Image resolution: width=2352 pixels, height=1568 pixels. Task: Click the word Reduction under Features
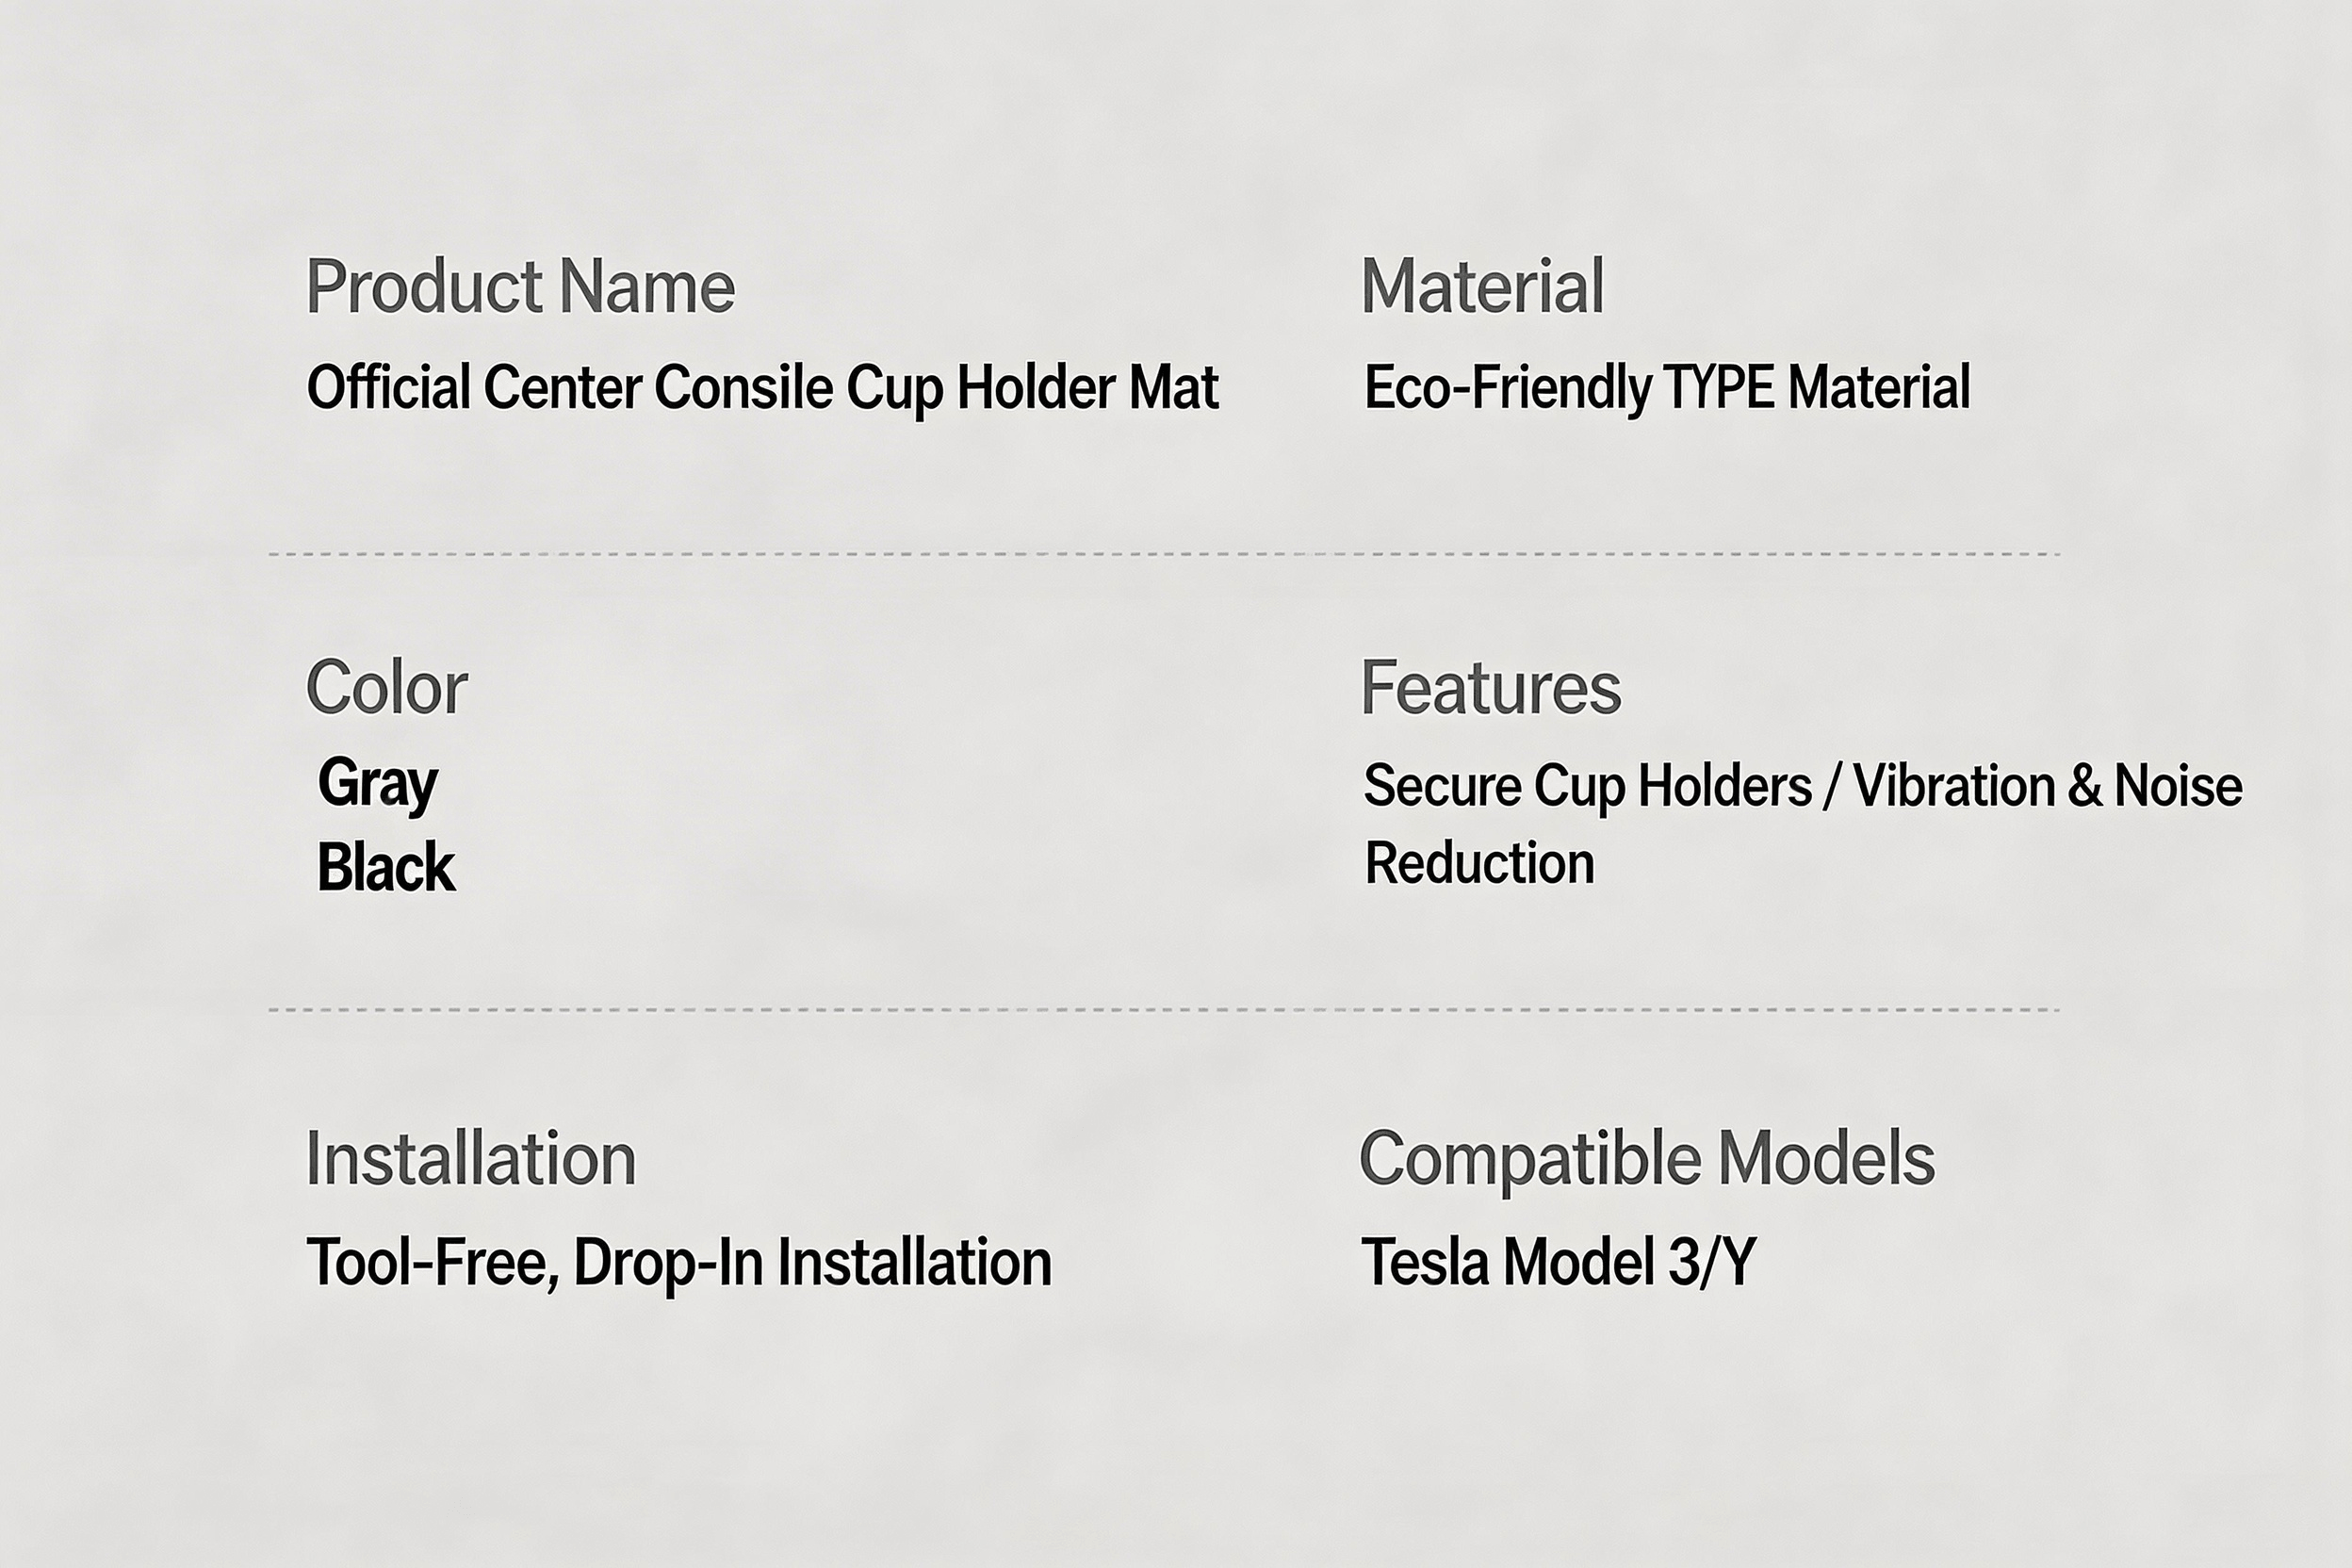(x=1479, y=863)
